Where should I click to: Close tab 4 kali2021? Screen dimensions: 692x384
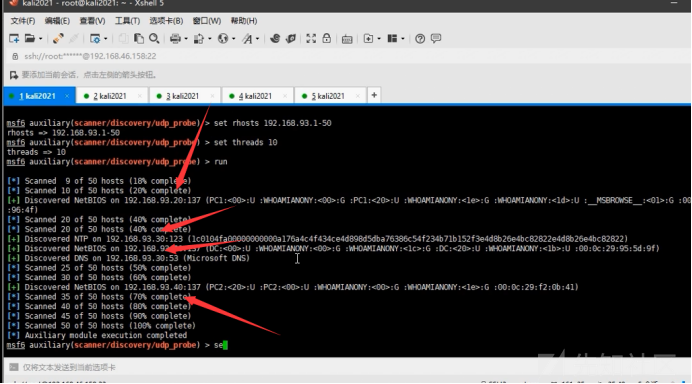[285, 96]
